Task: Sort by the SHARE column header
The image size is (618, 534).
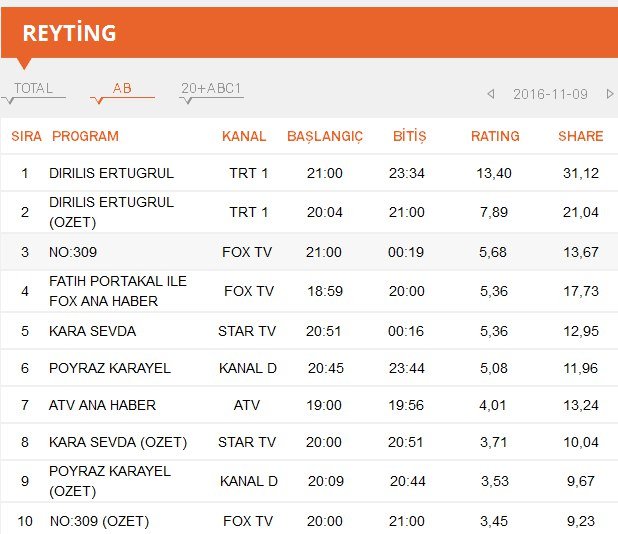Action: (x=581, y=136)
